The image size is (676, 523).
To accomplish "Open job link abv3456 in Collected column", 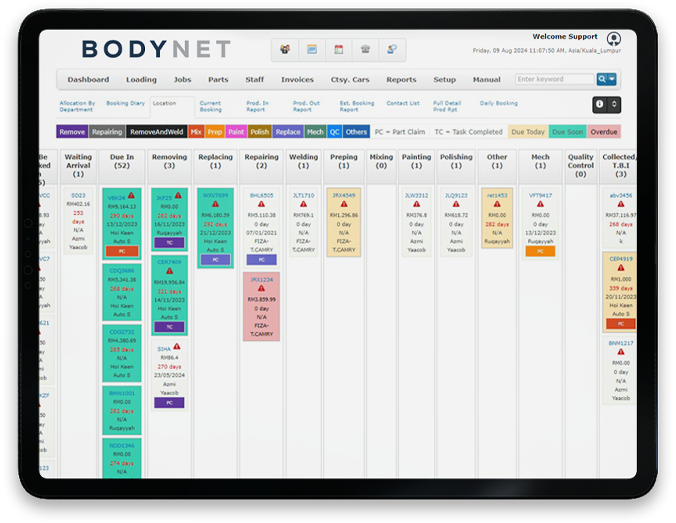I will 621,195.
